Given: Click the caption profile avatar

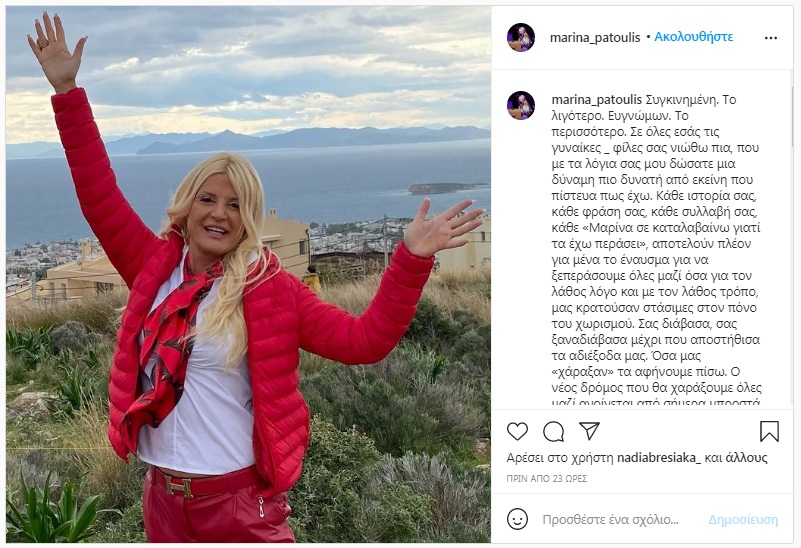Looking at the screenshot, I should [521, 106].
